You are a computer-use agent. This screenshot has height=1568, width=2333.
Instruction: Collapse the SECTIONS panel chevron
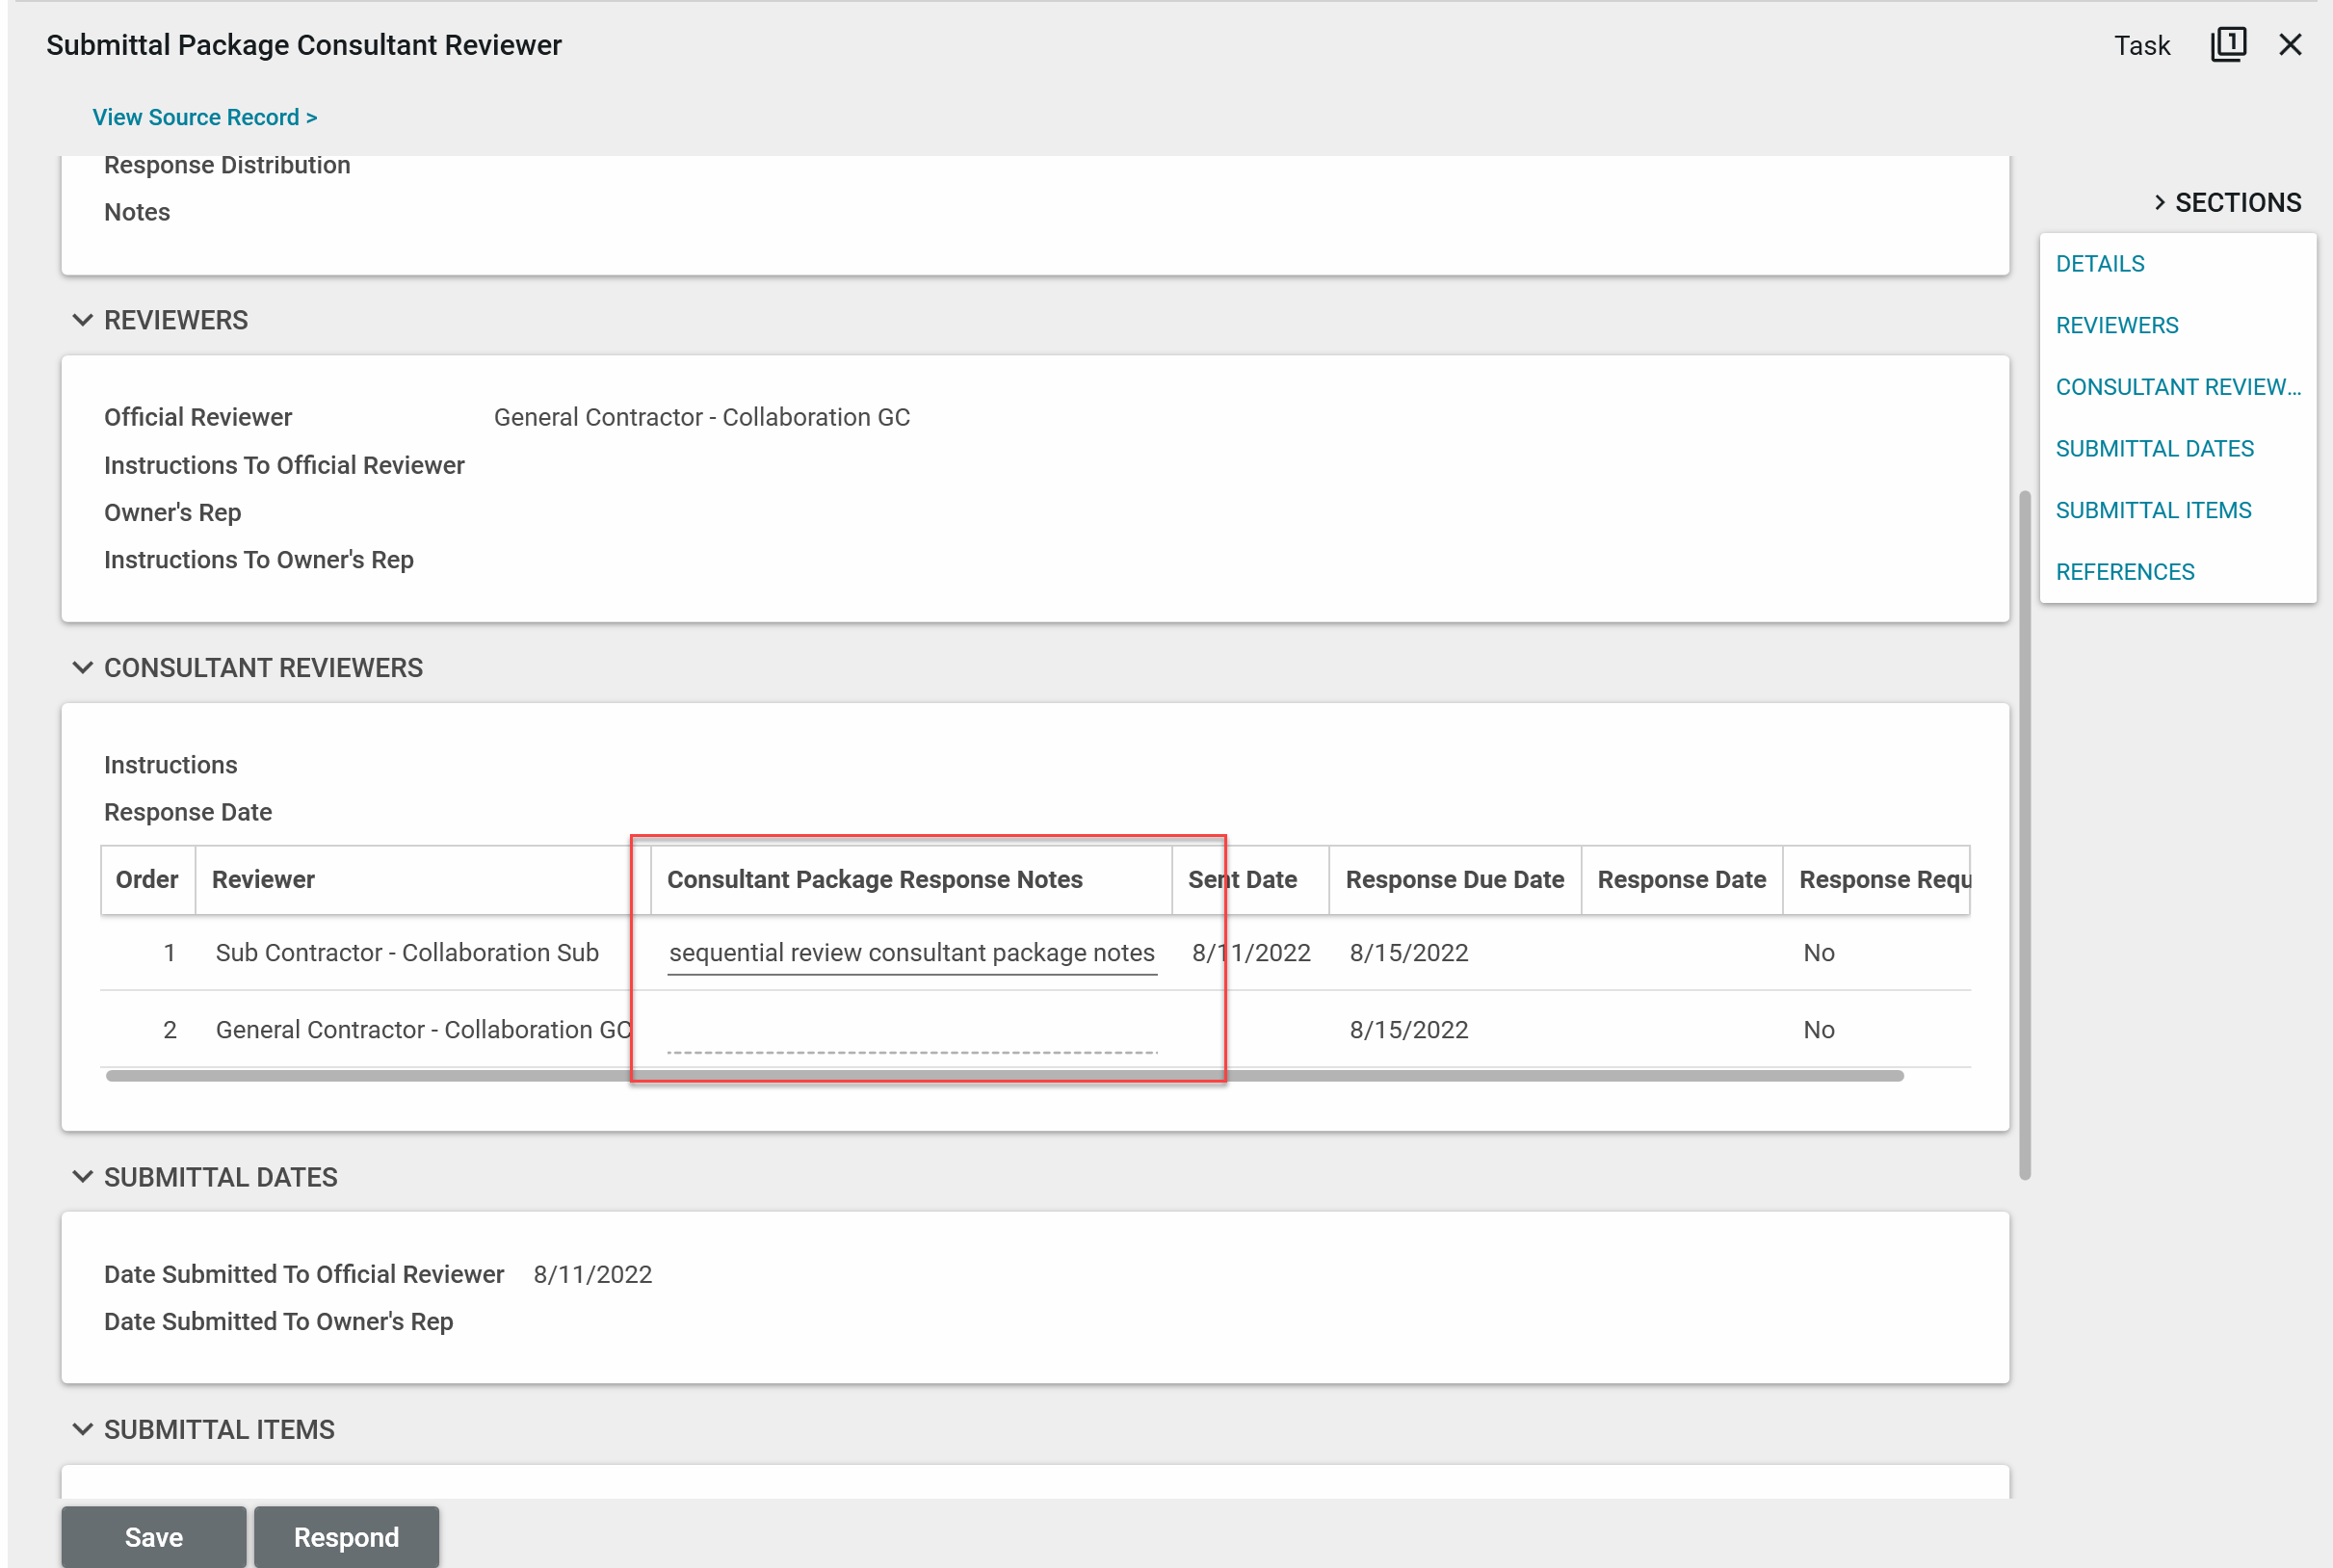tap(2159, 202)
